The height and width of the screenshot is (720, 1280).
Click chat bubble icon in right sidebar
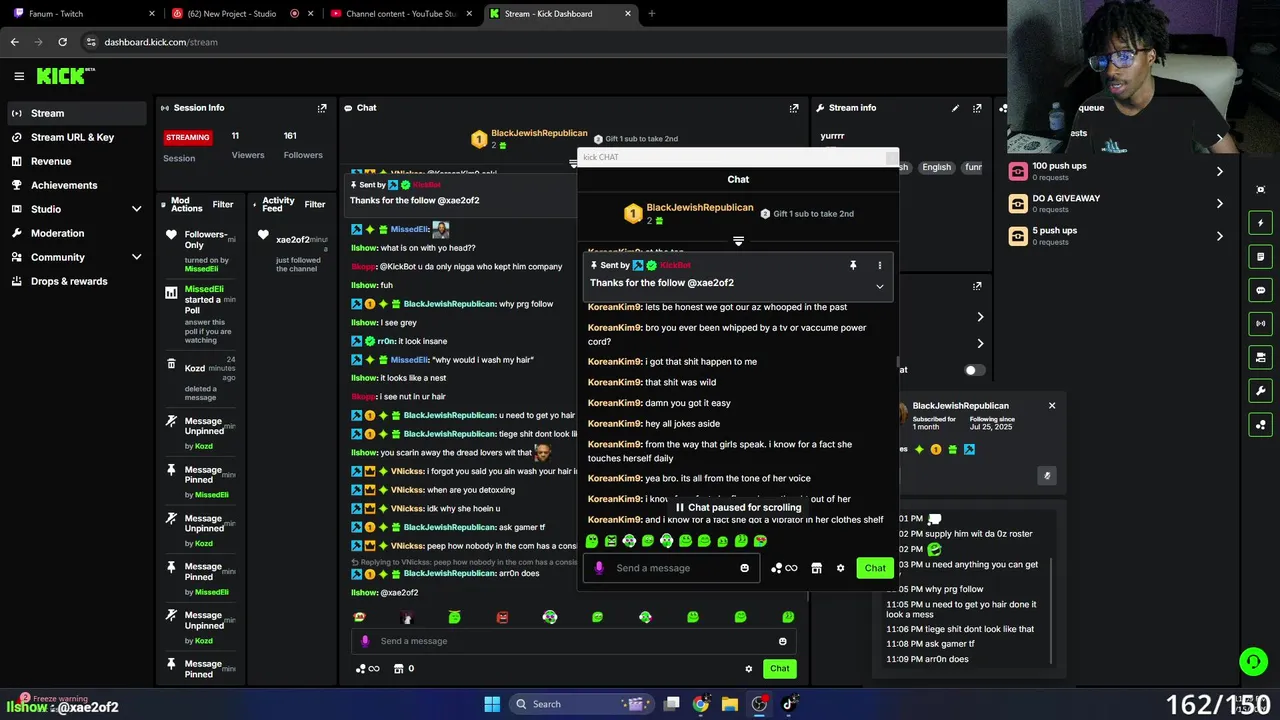pyautogui.click(x=1260, y=290)
